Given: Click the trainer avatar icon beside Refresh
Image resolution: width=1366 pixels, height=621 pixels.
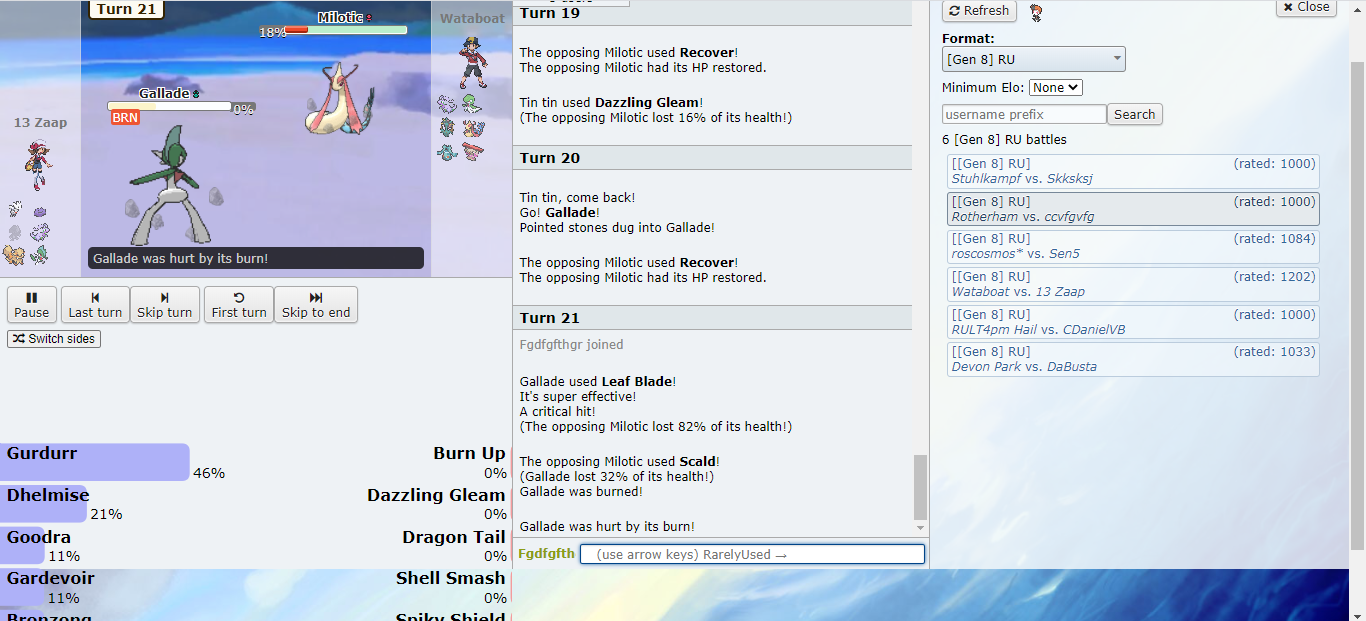Looking at the screenshot, I should pos(1036,12).
